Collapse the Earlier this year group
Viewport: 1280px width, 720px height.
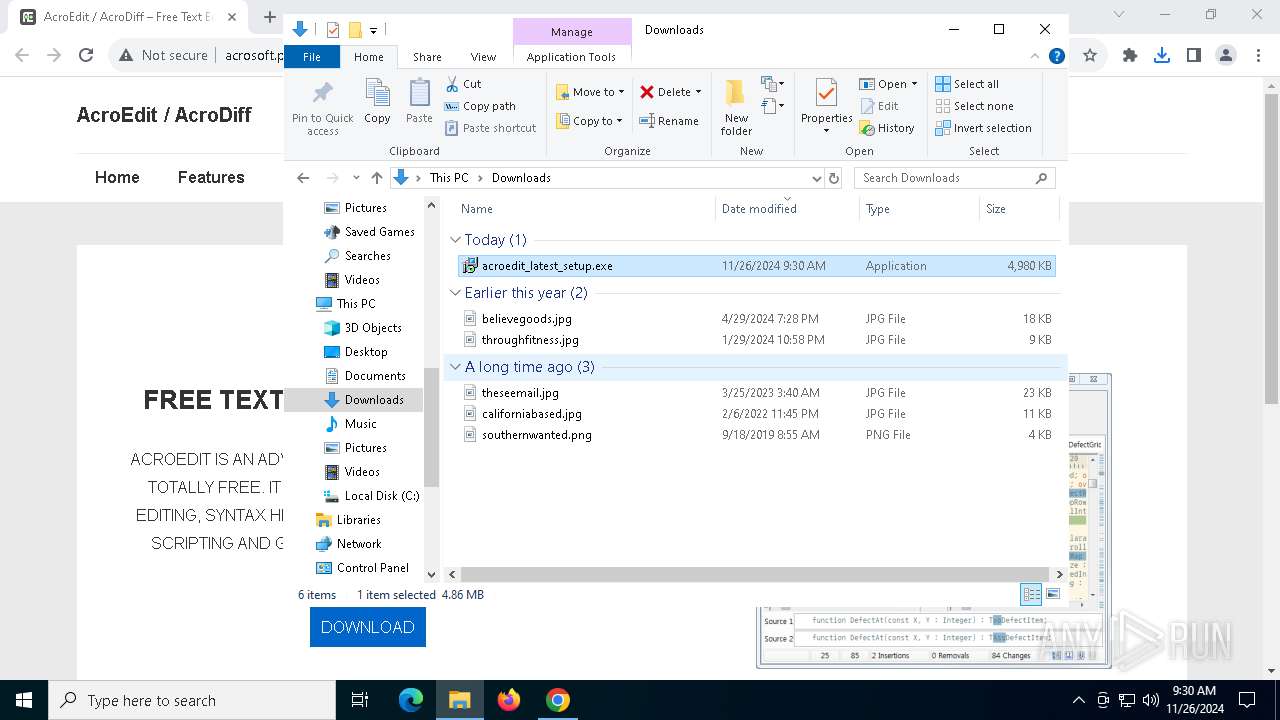455,293
